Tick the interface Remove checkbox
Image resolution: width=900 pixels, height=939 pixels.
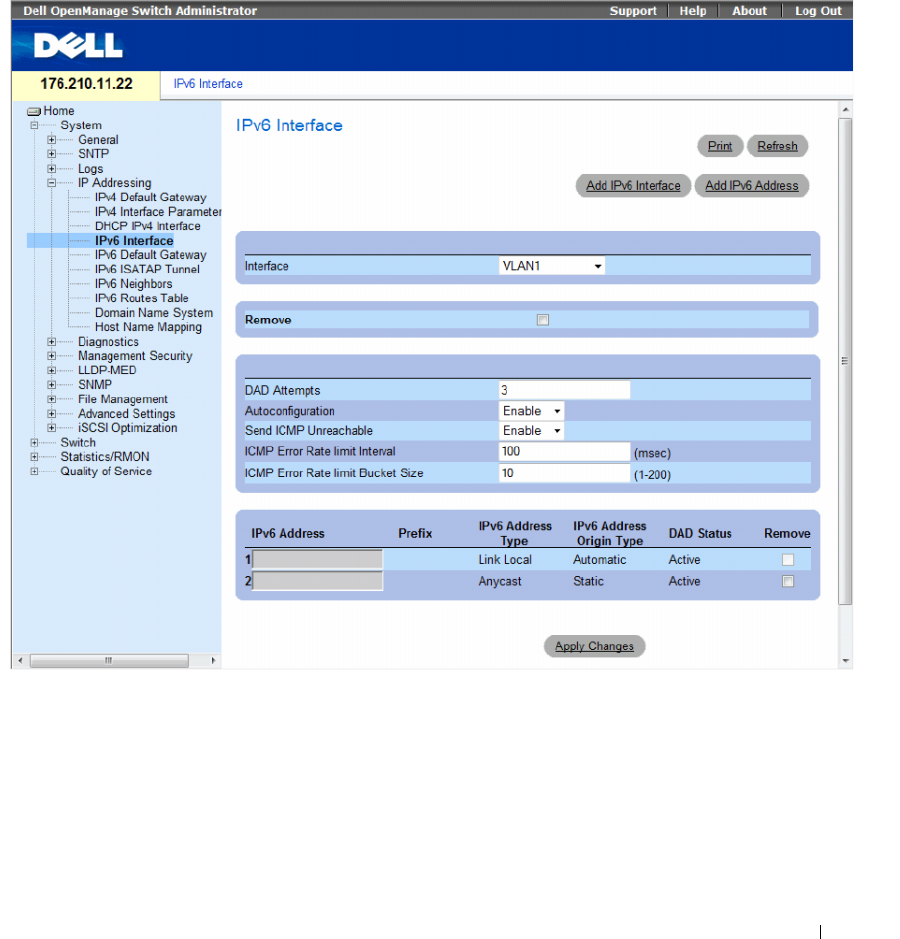(543, 320)
